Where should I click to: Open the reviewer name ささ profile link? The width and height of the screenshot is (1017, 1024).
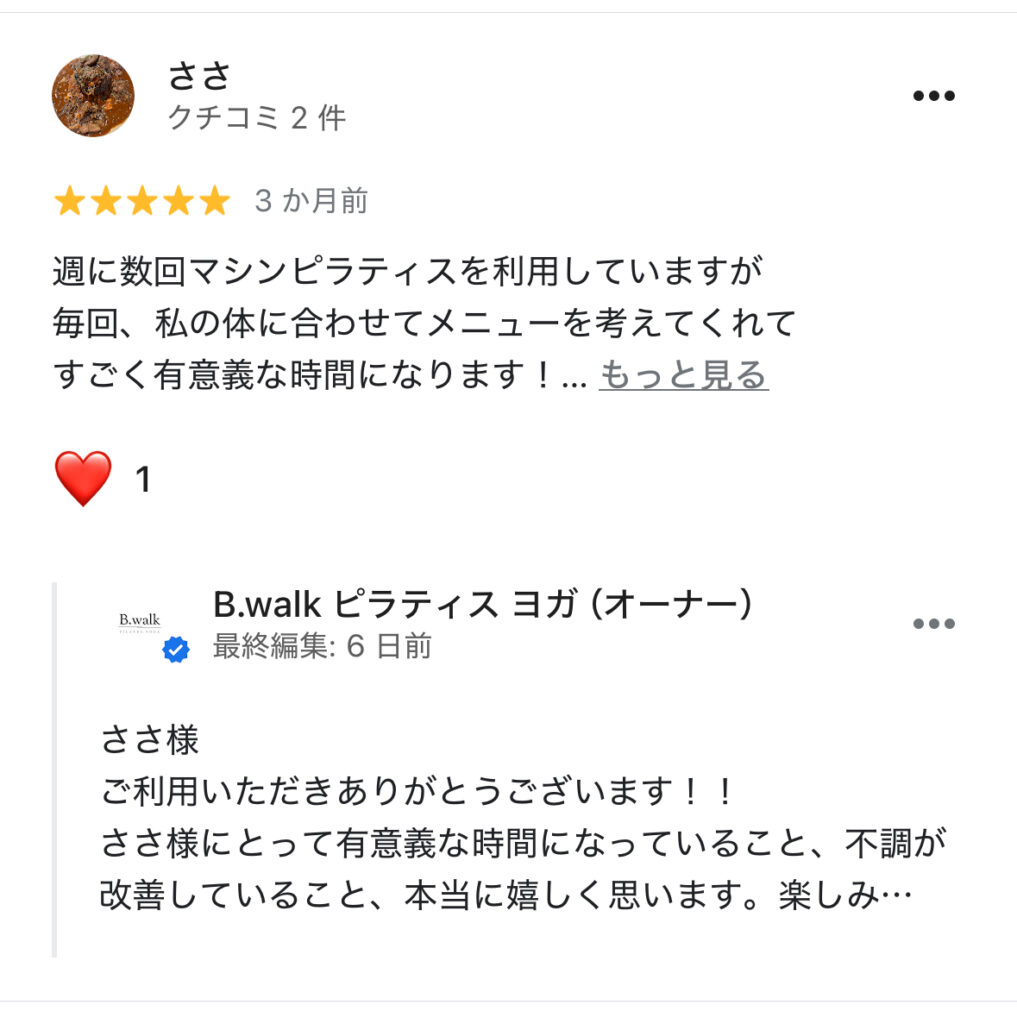(x=199, y=75)
